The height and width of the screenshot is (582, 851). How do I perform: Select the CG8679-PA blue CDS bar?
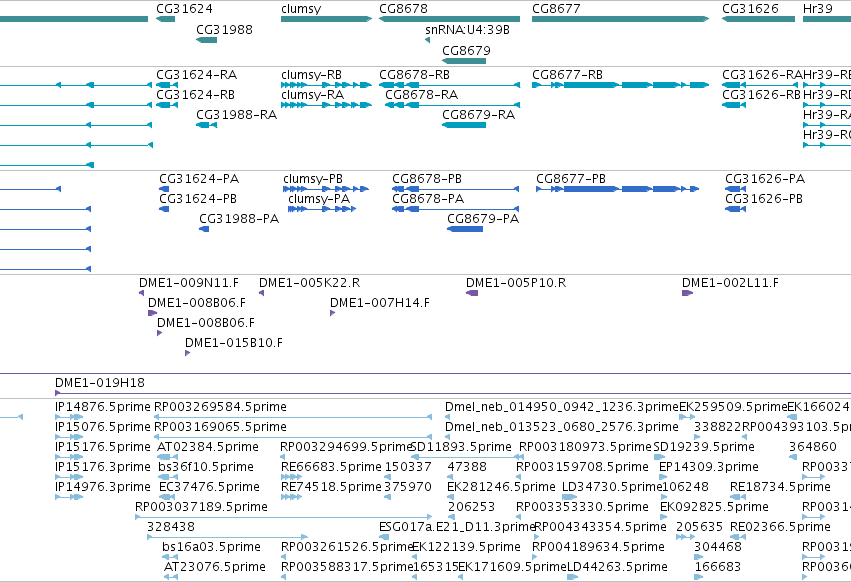pos(465,229)
